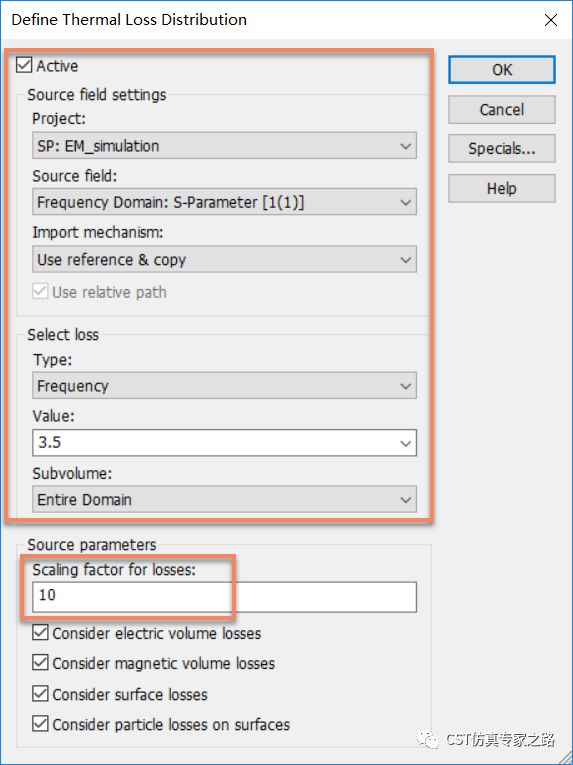Click the OK button
Image resolution: width=573 pixels, height=765 pixels.
[x=502, y=70]
